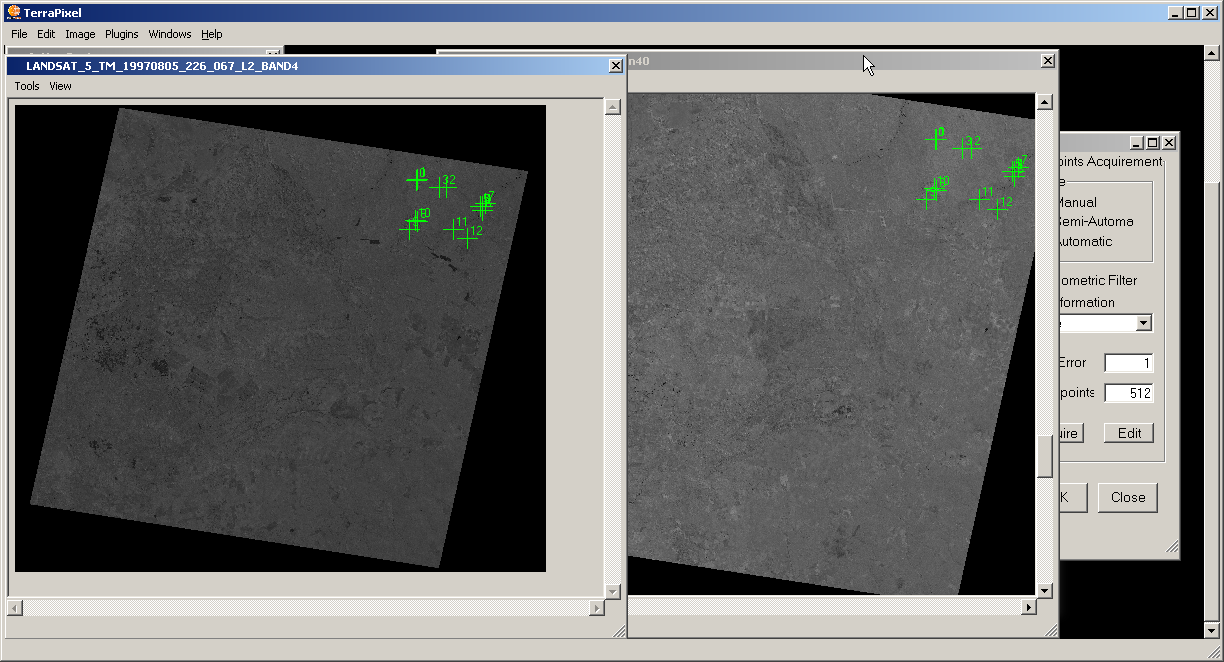The height and width of the screenshot is (662, 1224).
Task: Click the TerraPixel application icon in title bar
Action: point(14,13)
